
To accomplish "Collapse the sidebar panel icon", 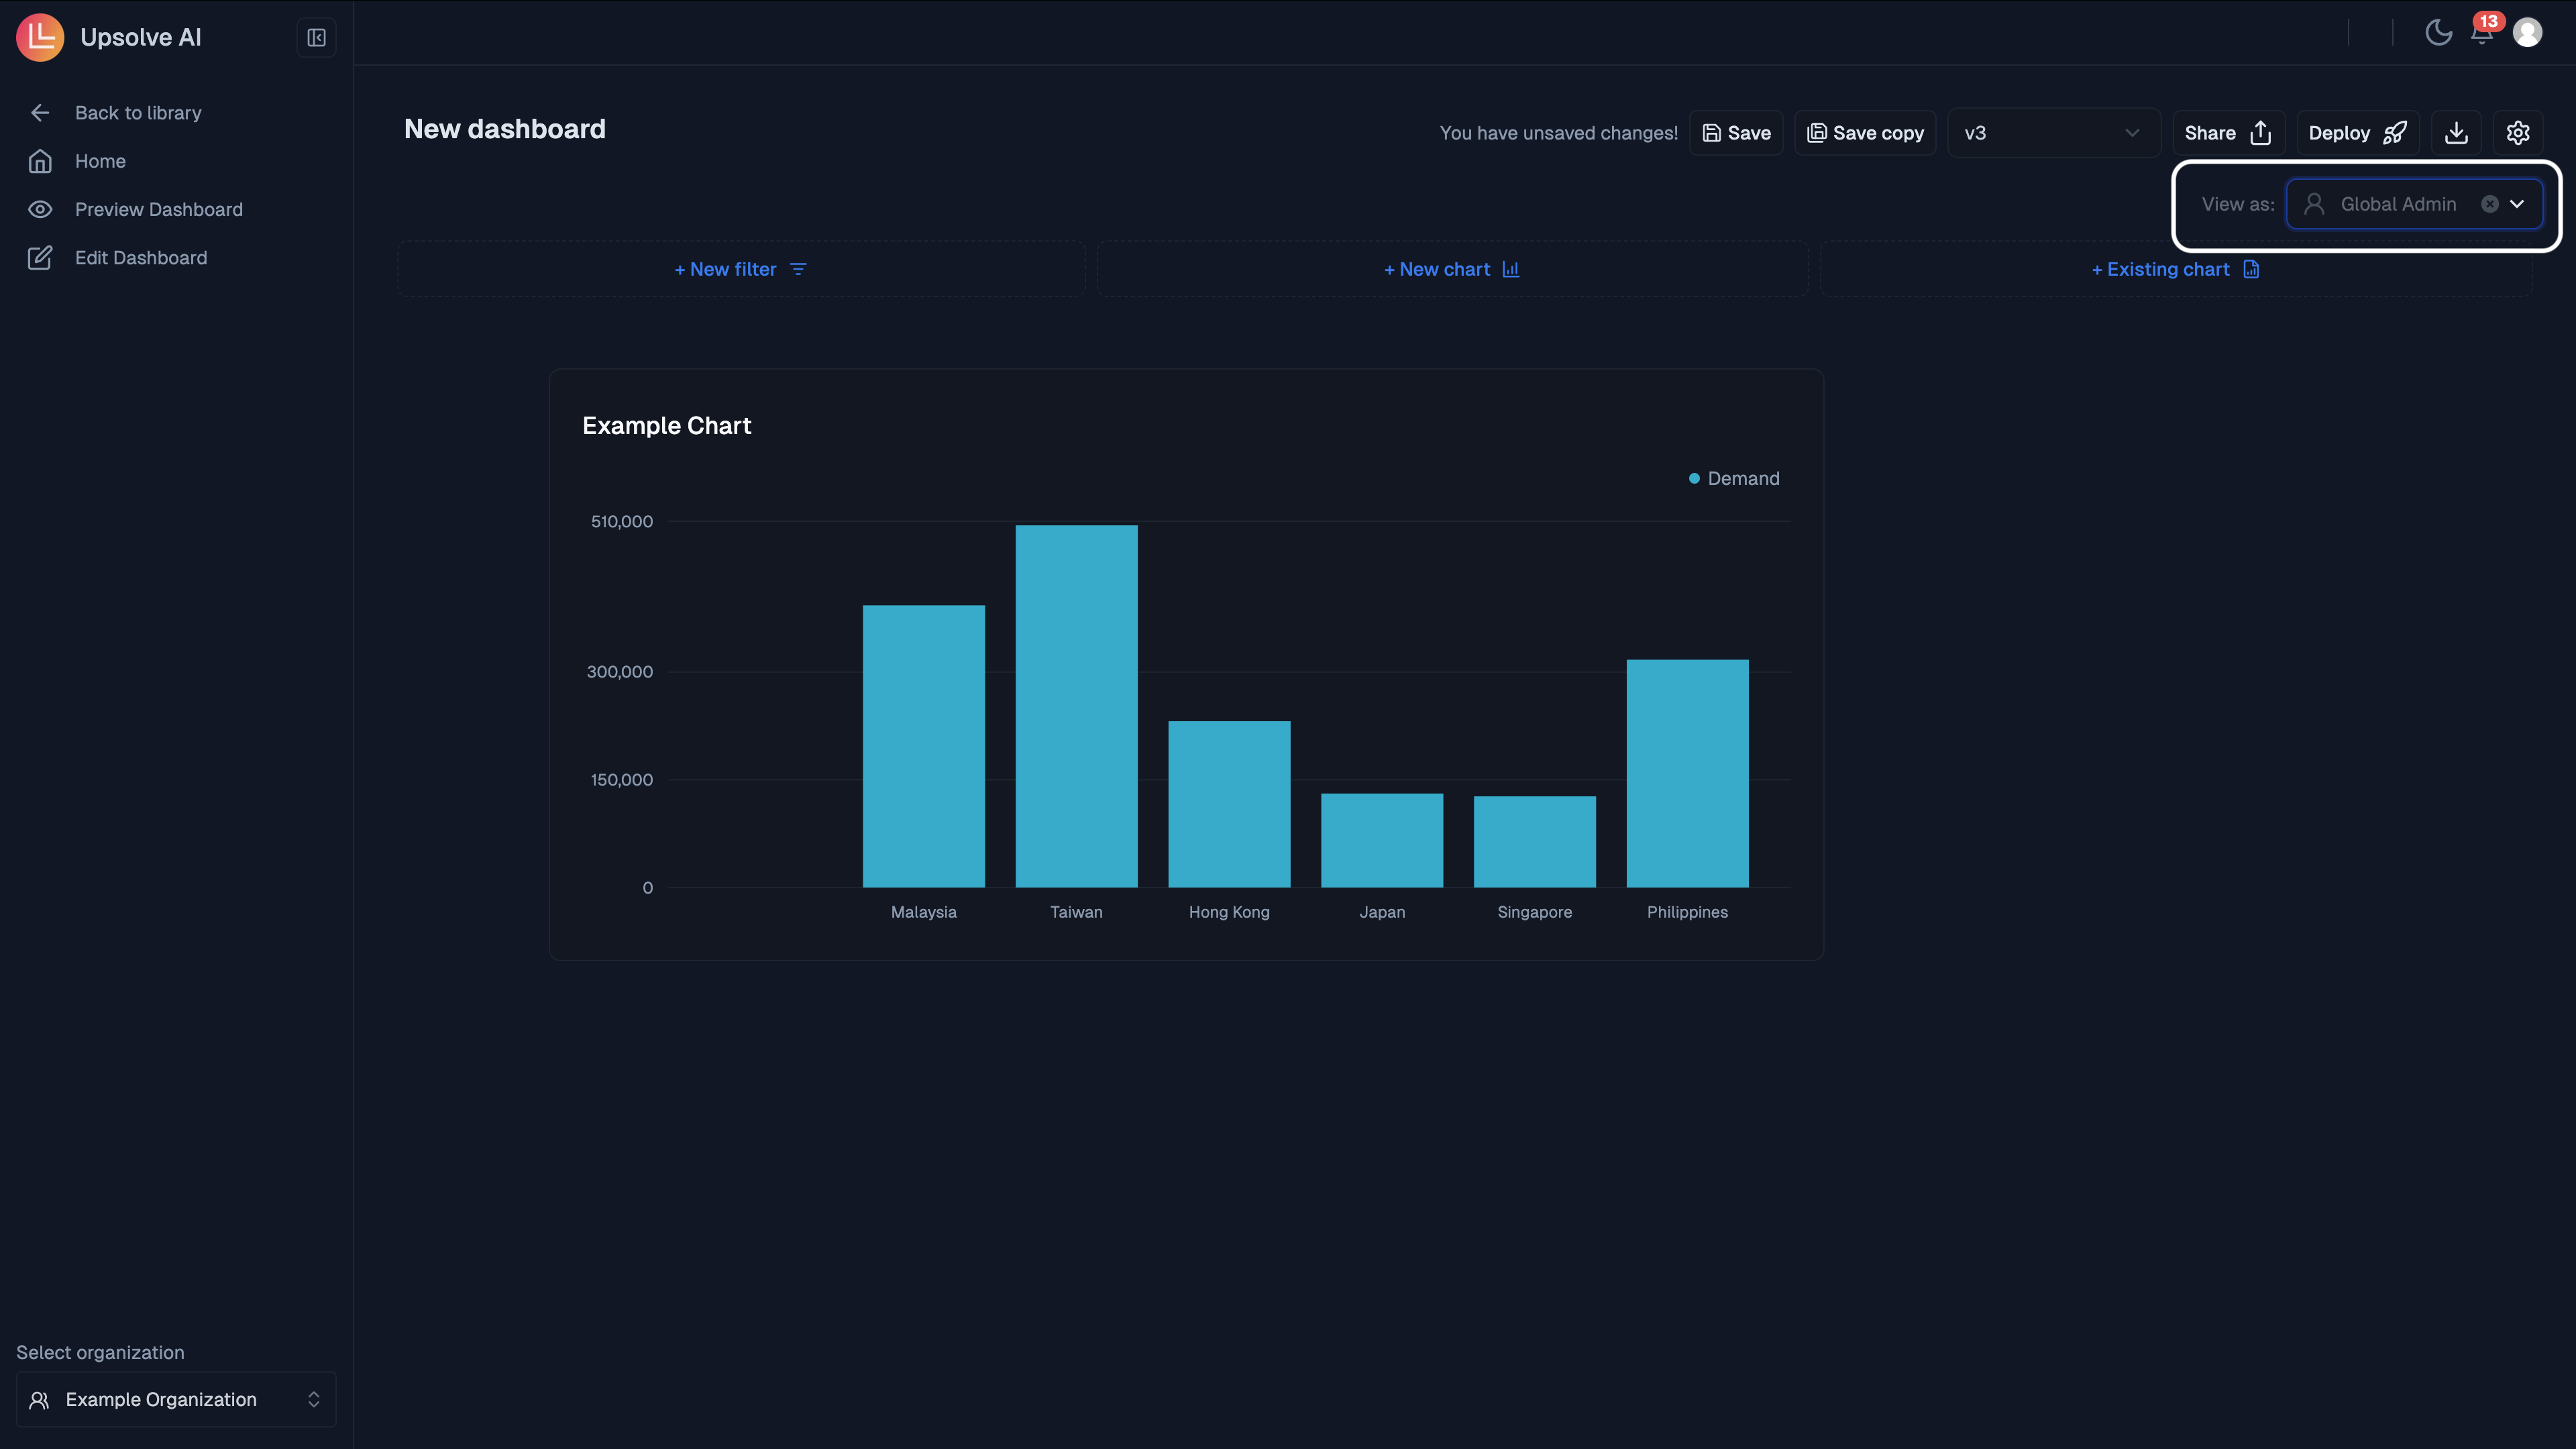I will [316, 38].
